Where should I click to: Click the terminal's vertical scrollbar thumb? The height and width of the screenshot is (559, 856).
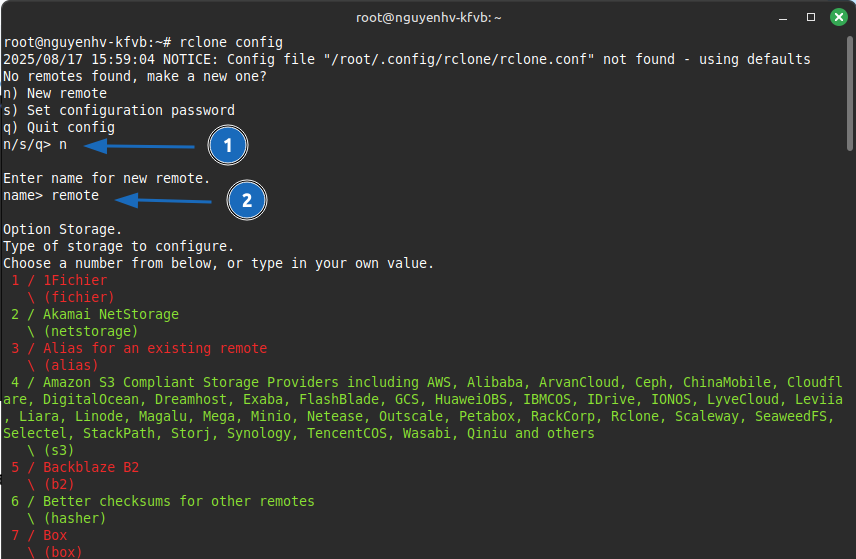coord(850,92)
